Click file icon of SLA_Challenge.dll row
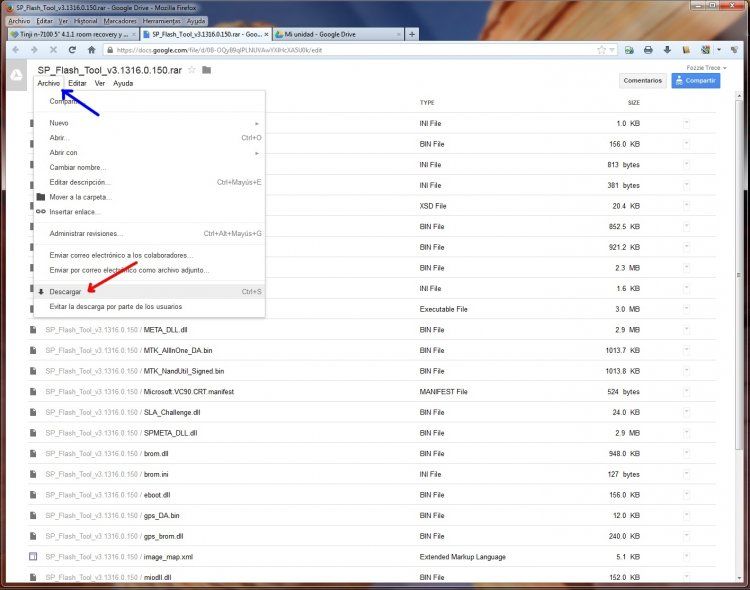Image resolution: width=750 pixels, height=590 pixels. point(33,412)
